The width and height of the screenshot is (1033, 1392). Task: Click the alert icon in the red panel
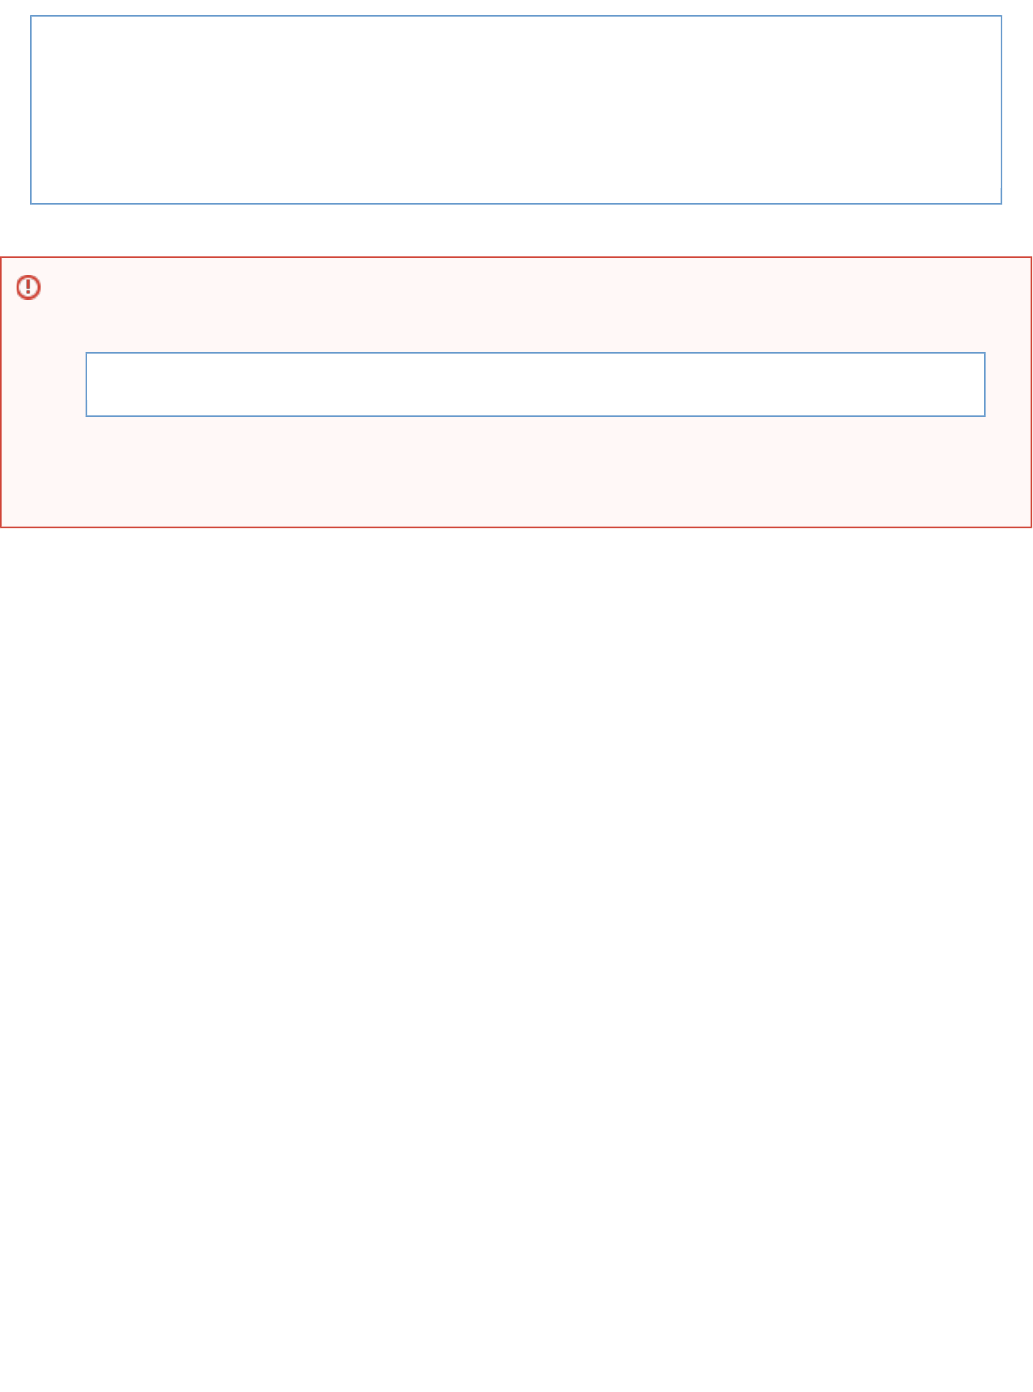pos(29,288)
